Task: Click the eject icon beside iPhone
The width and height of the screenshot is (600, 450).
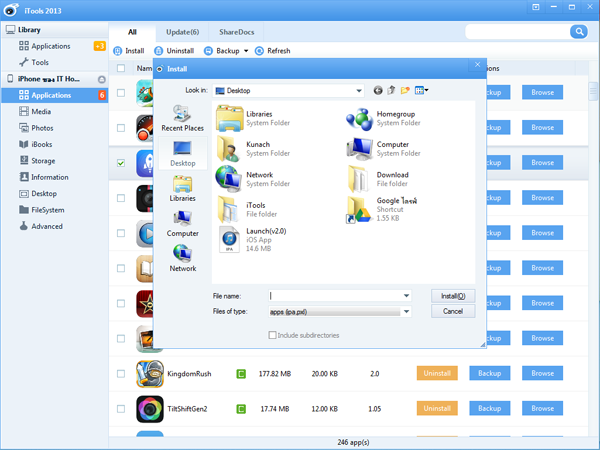Action: [x=101, y=79]
